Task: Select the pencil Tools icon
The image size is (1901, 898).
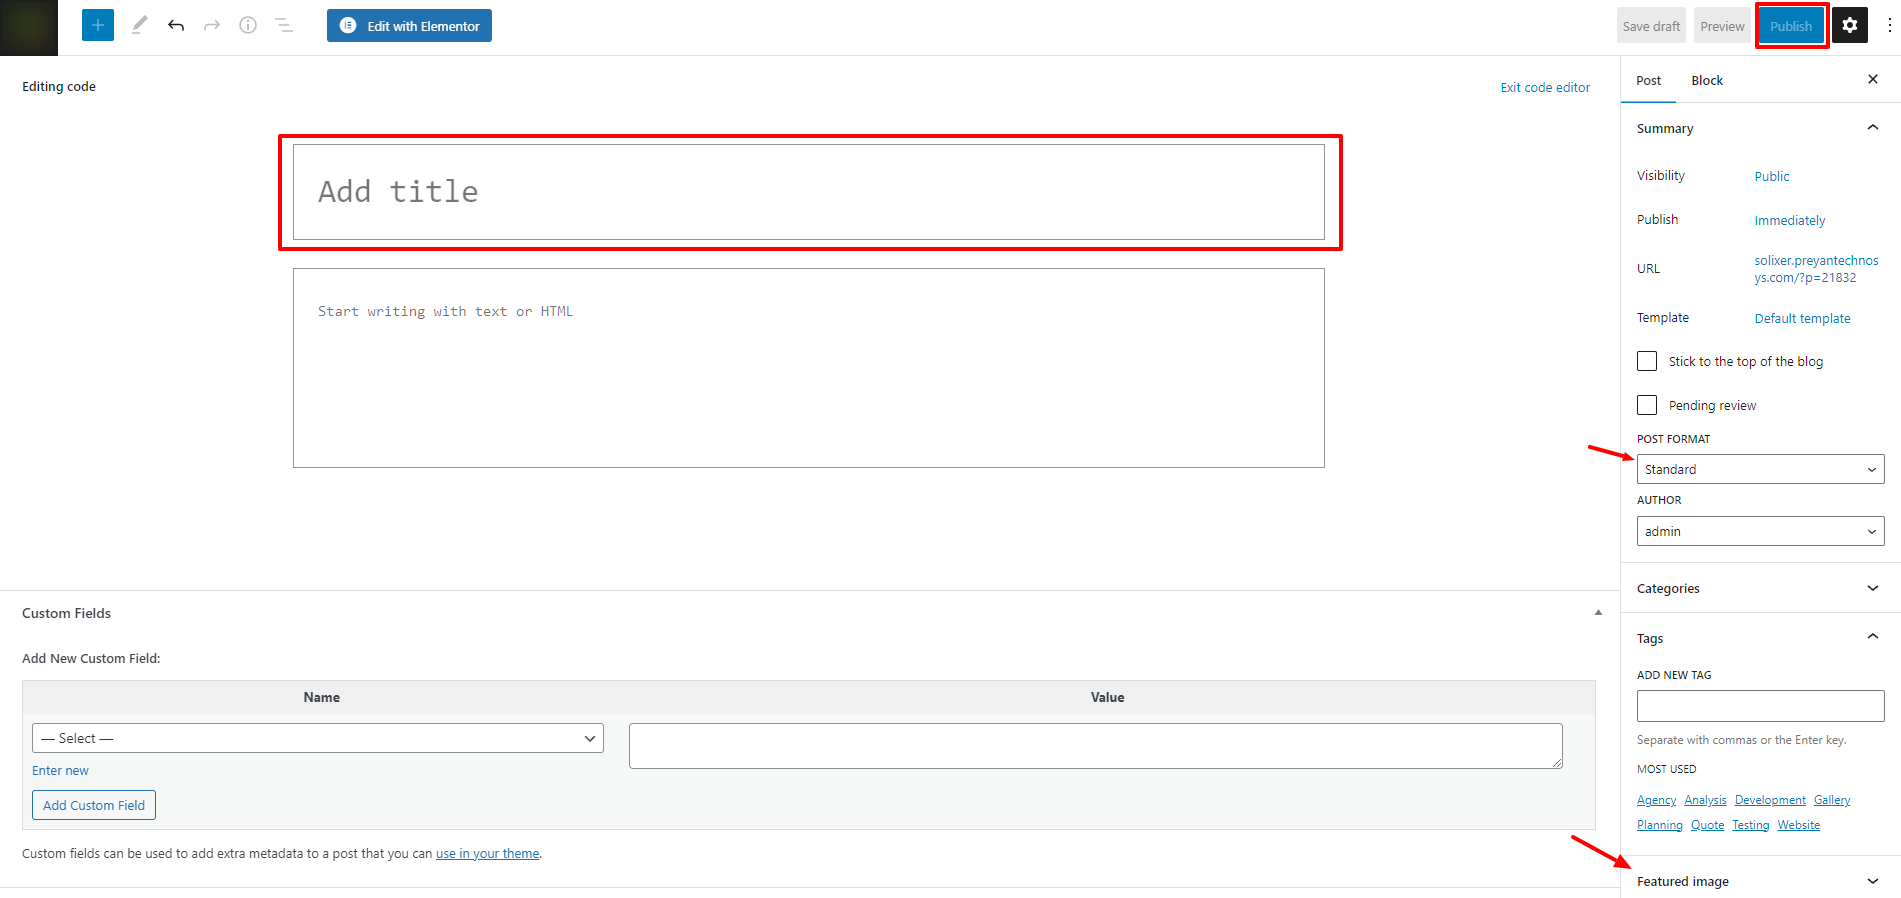Action: [139, 25]
